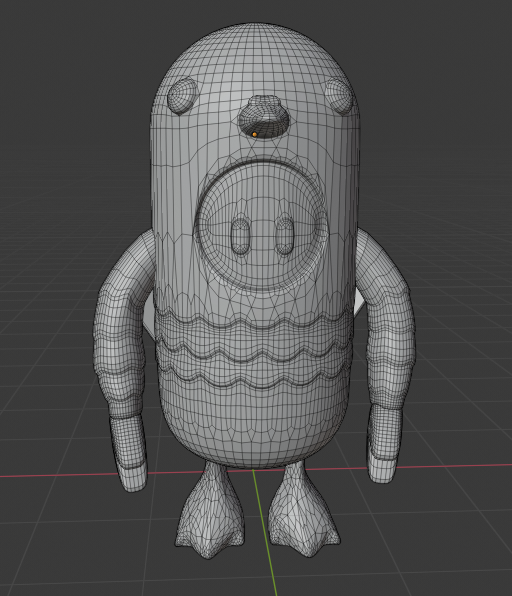Select the right oval eye on the face
512x596 pixels.
(285, 235)
